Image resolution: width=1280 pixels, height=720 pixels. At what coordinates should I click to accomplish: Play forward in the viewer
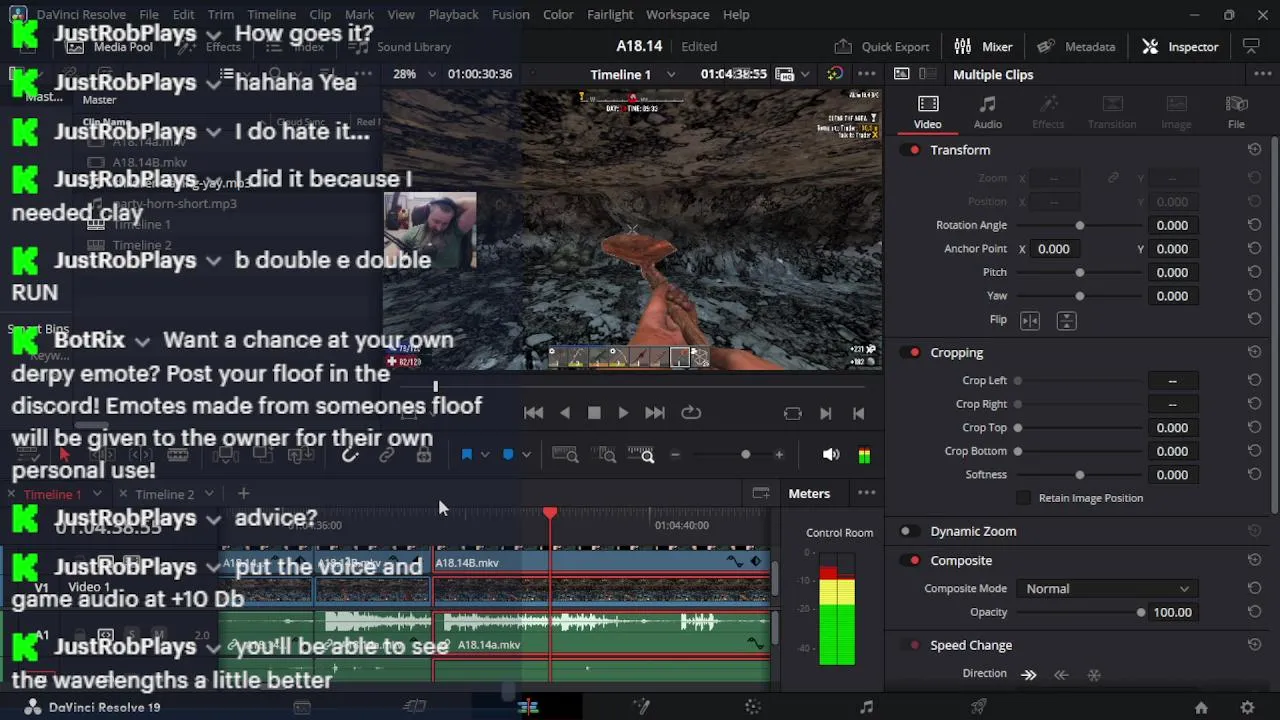pos(623,413)
